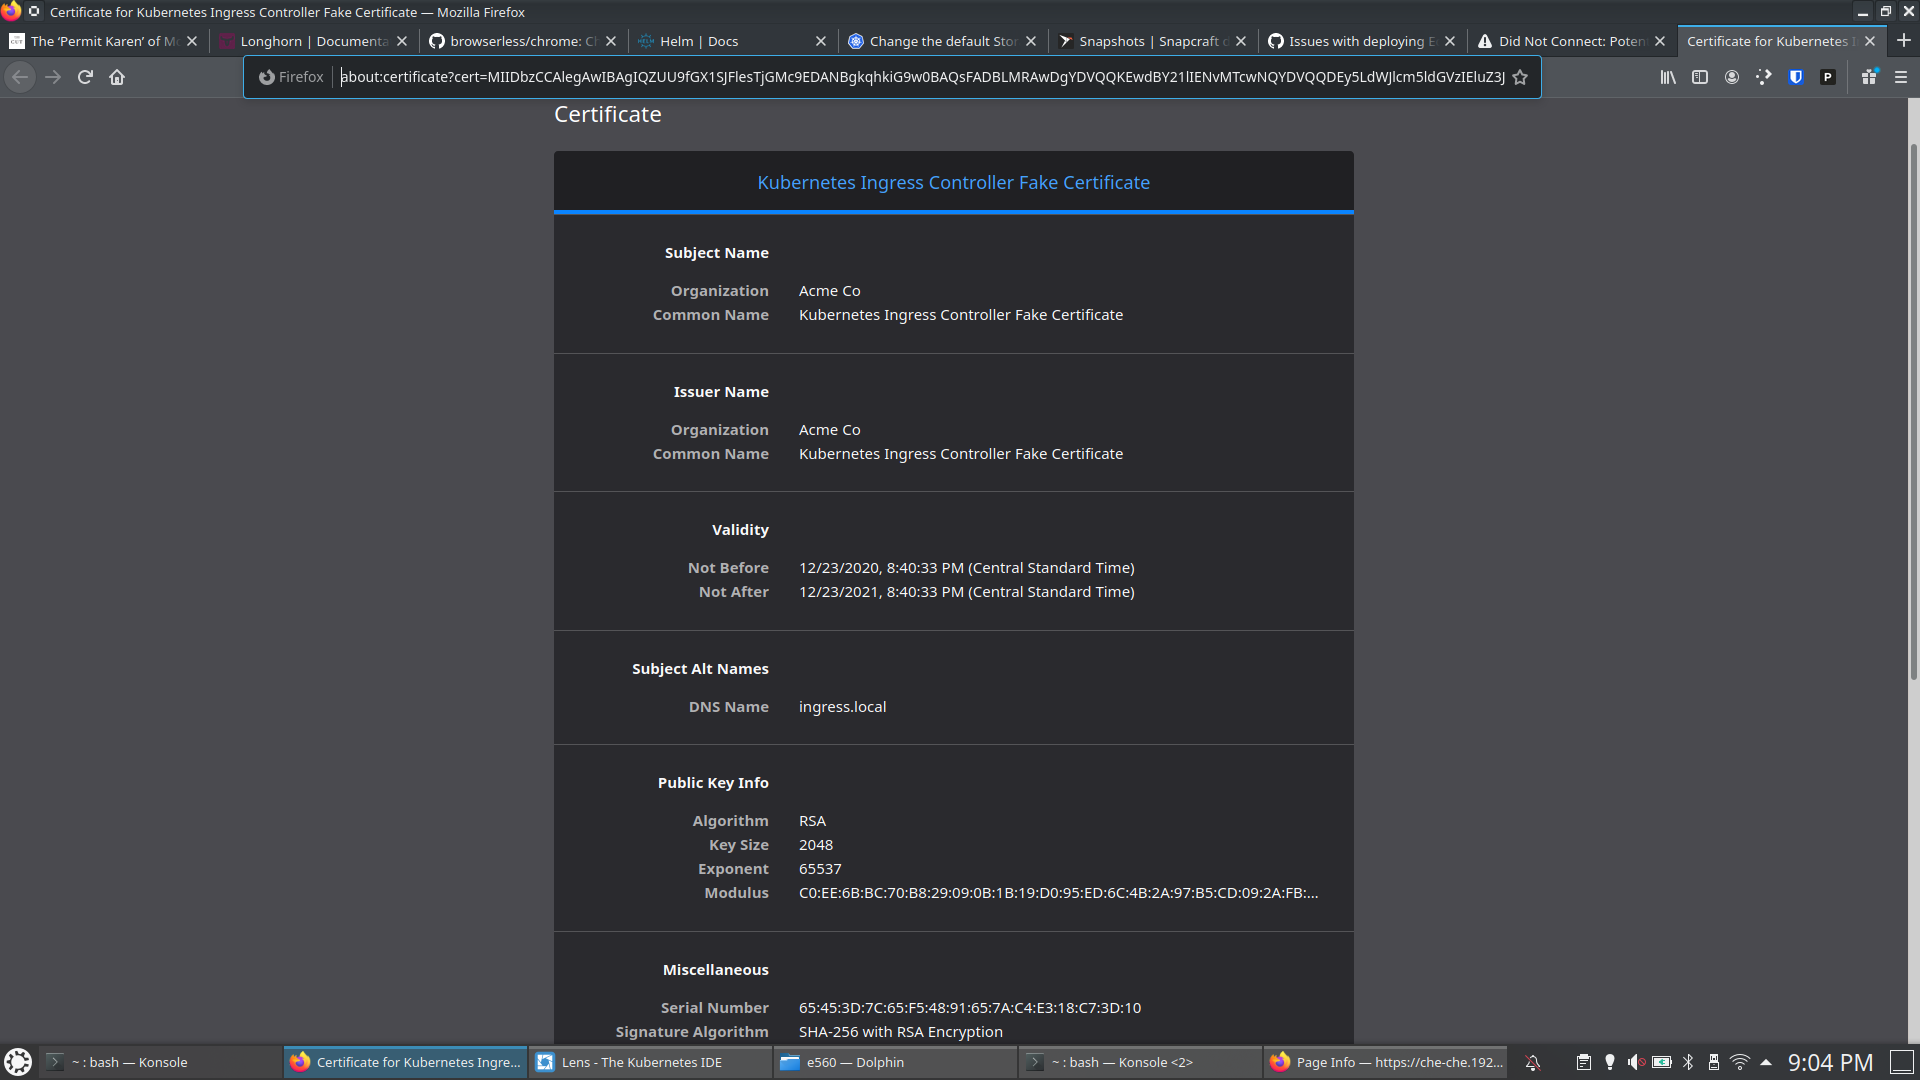The width and height of the screenshot is (1920, 1080).
Task: Toggle the sidebar view icon
Action: point(1700,77)
